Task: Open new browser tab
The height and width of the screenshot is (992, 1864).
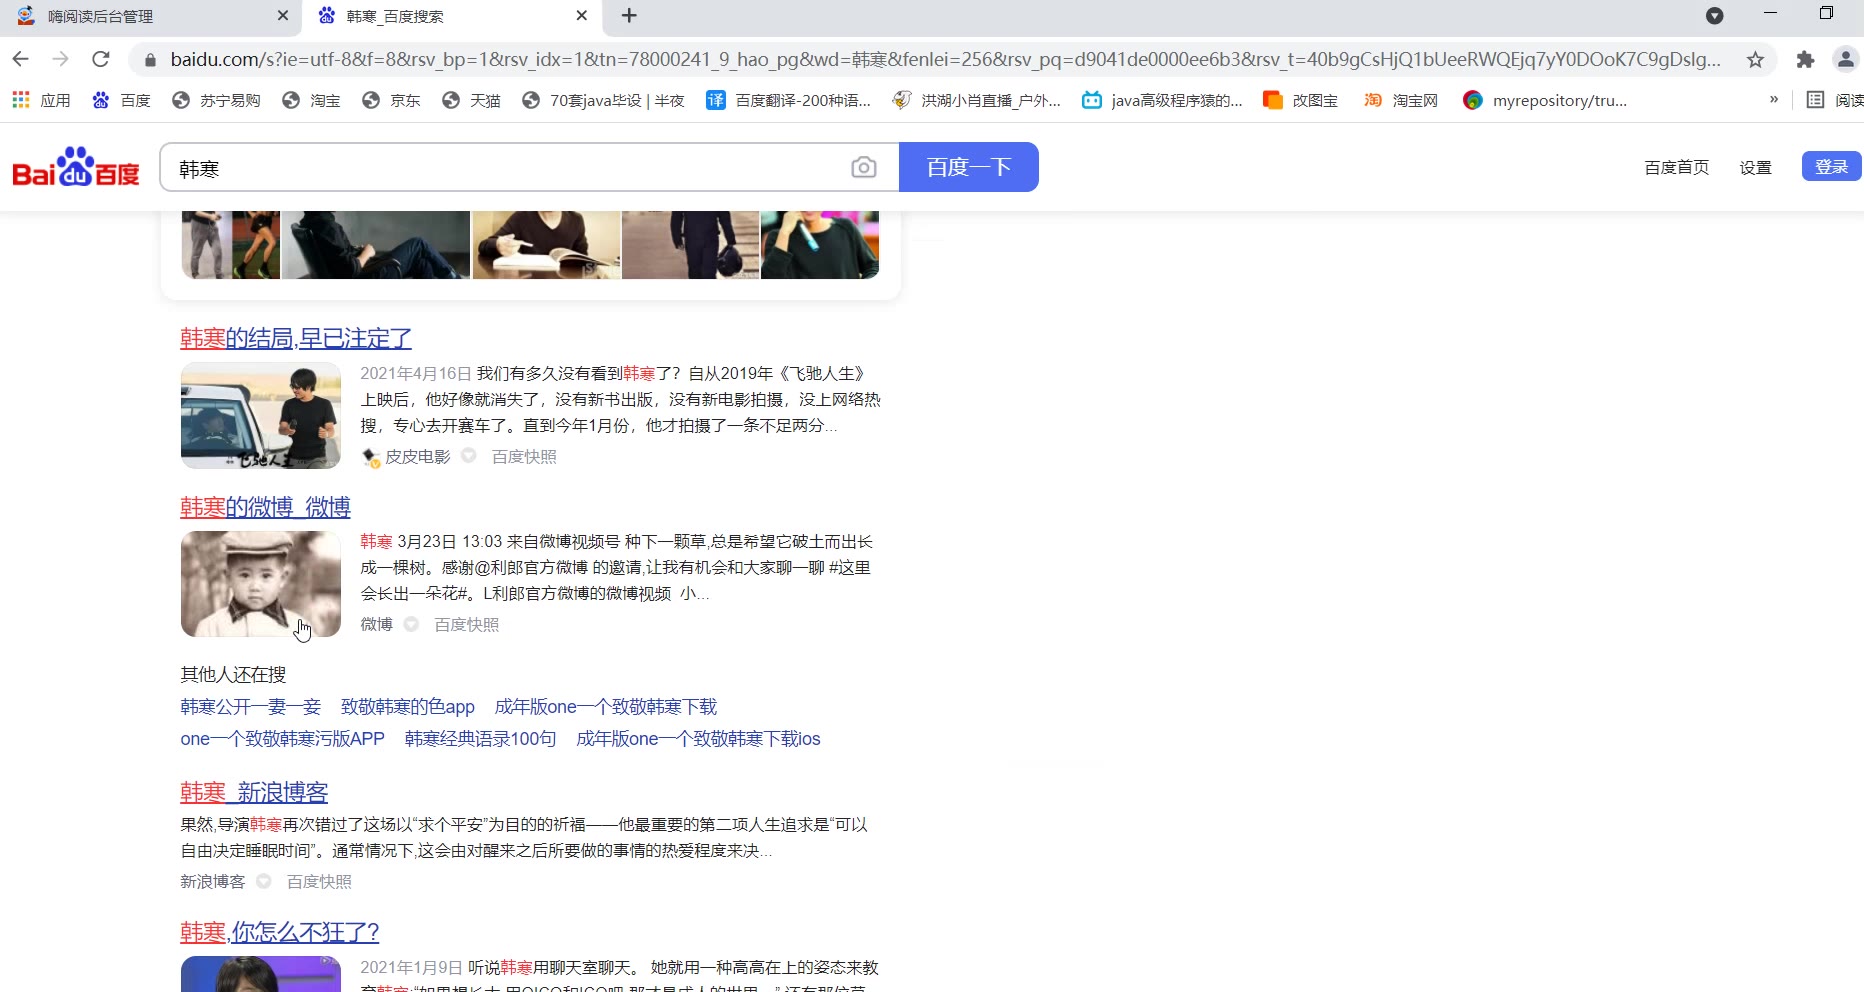Action: point(629,16)
